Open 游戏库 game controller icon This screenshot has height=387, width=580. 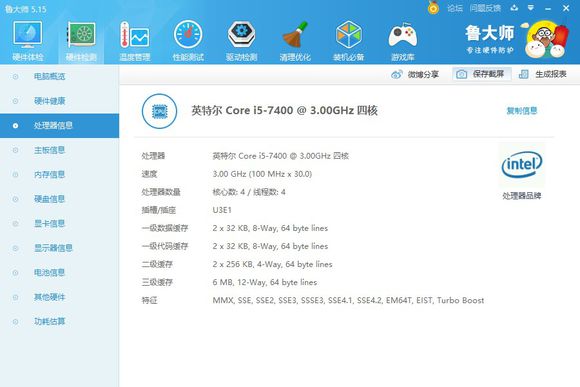click(x=402, y=41)
